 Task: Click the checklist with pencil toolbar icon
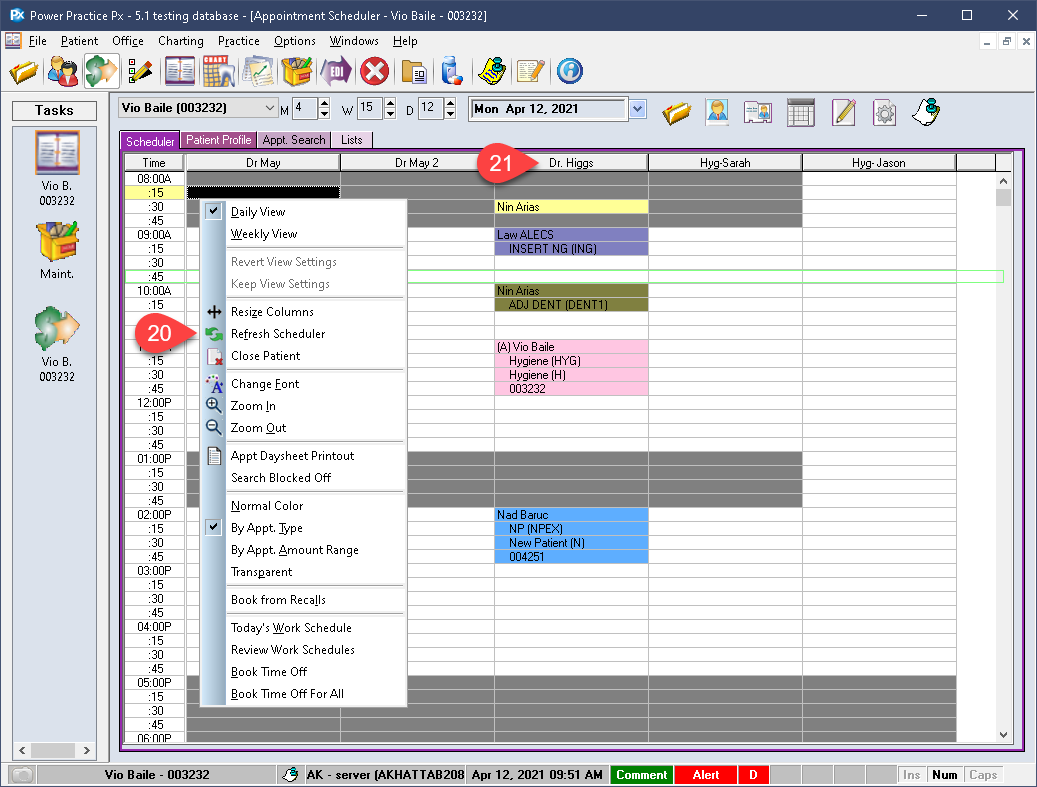140,71
